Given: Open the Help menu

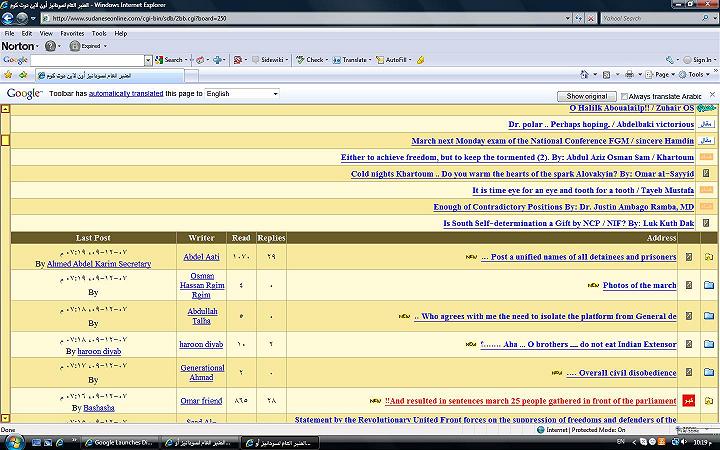Looking at the screenshot, I should click(x=121, y=34).
